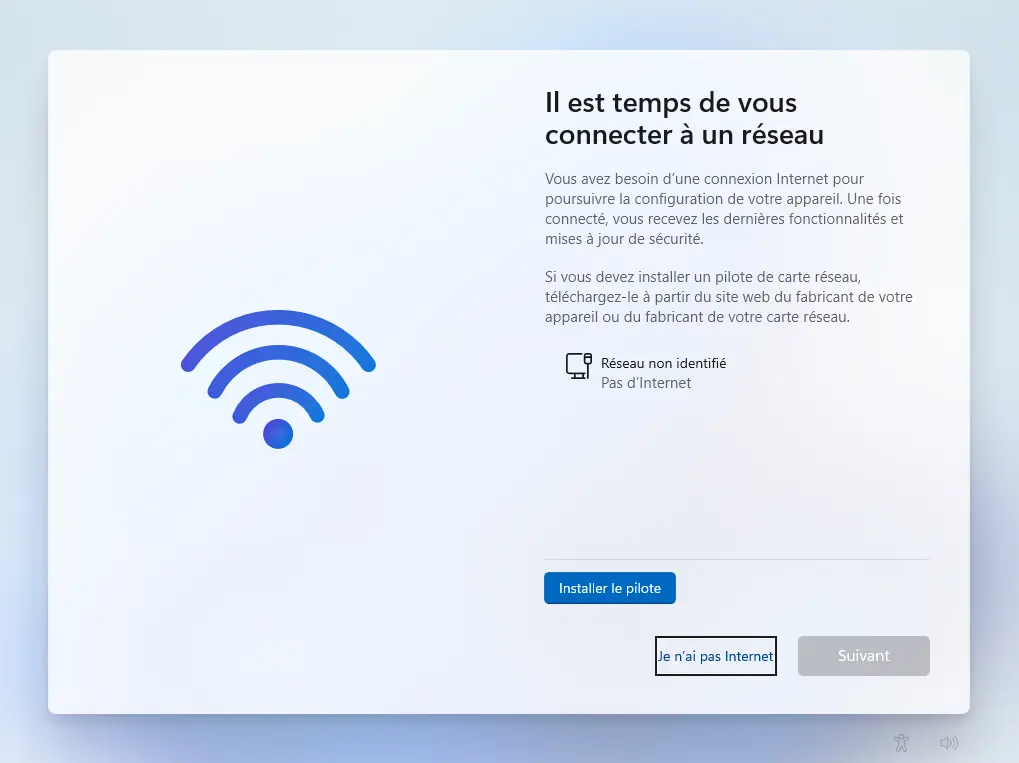The image size is (1019, 763).
Task: Click the dot of the Wi-Fi symbol
Action: click(278, 433)
